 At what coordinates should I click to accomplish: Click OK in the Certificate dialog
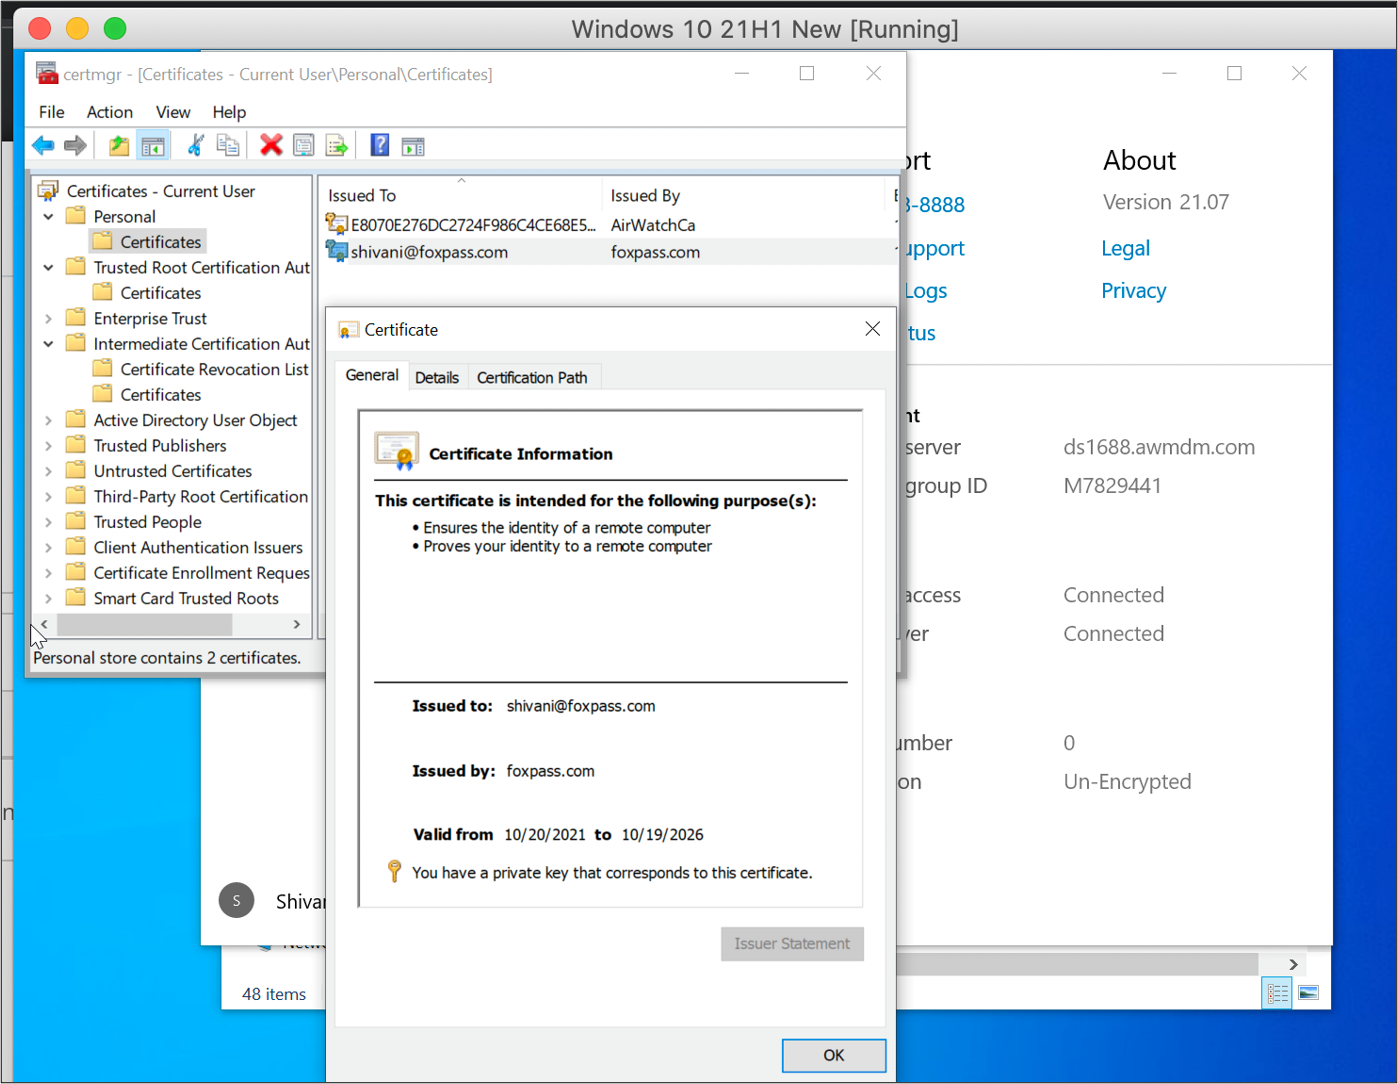tap(833, 1055)
